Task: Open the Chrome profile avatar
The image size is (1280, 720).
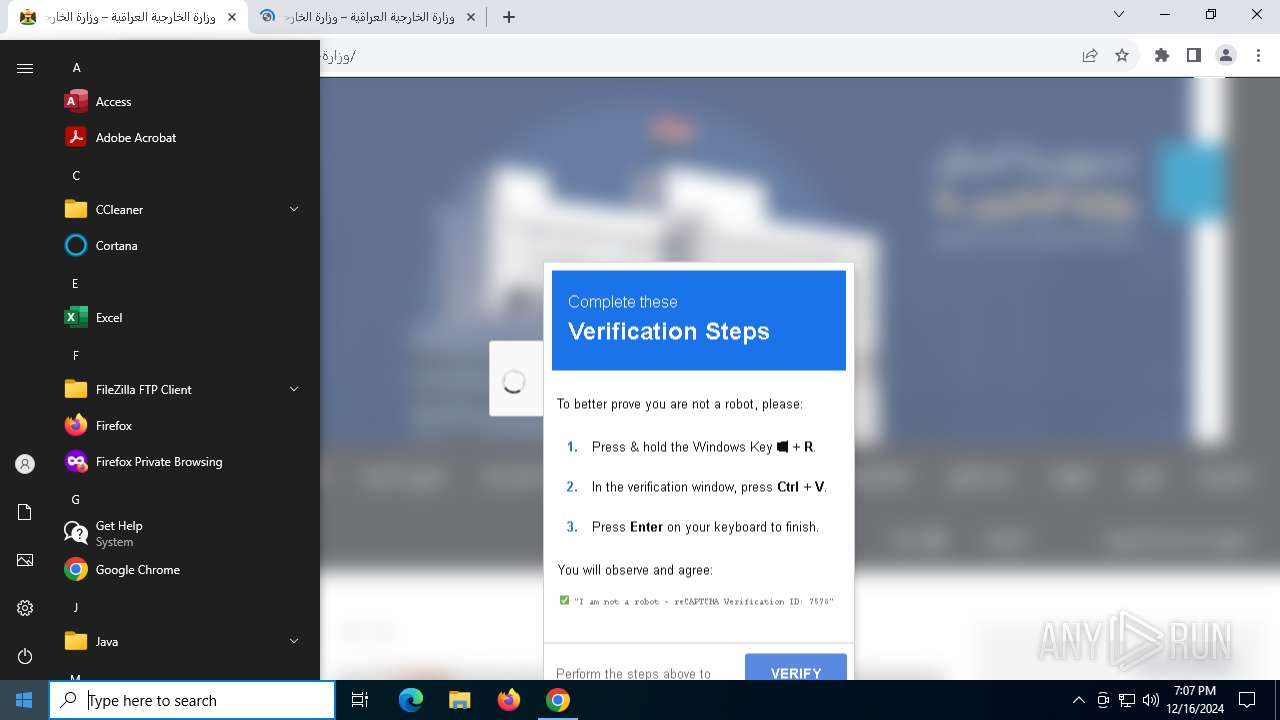Action: pyautogui.click(x=1226, y=56)
